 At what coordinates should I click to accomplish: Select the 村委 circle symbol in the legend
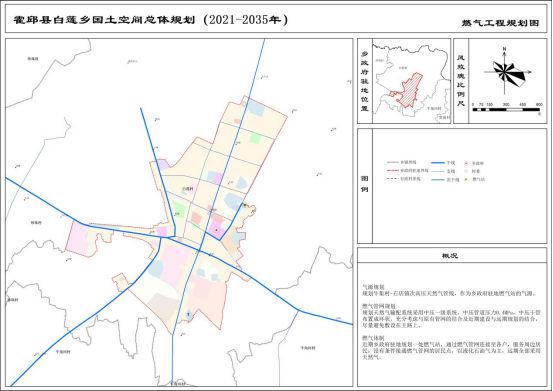coord(466,171)
